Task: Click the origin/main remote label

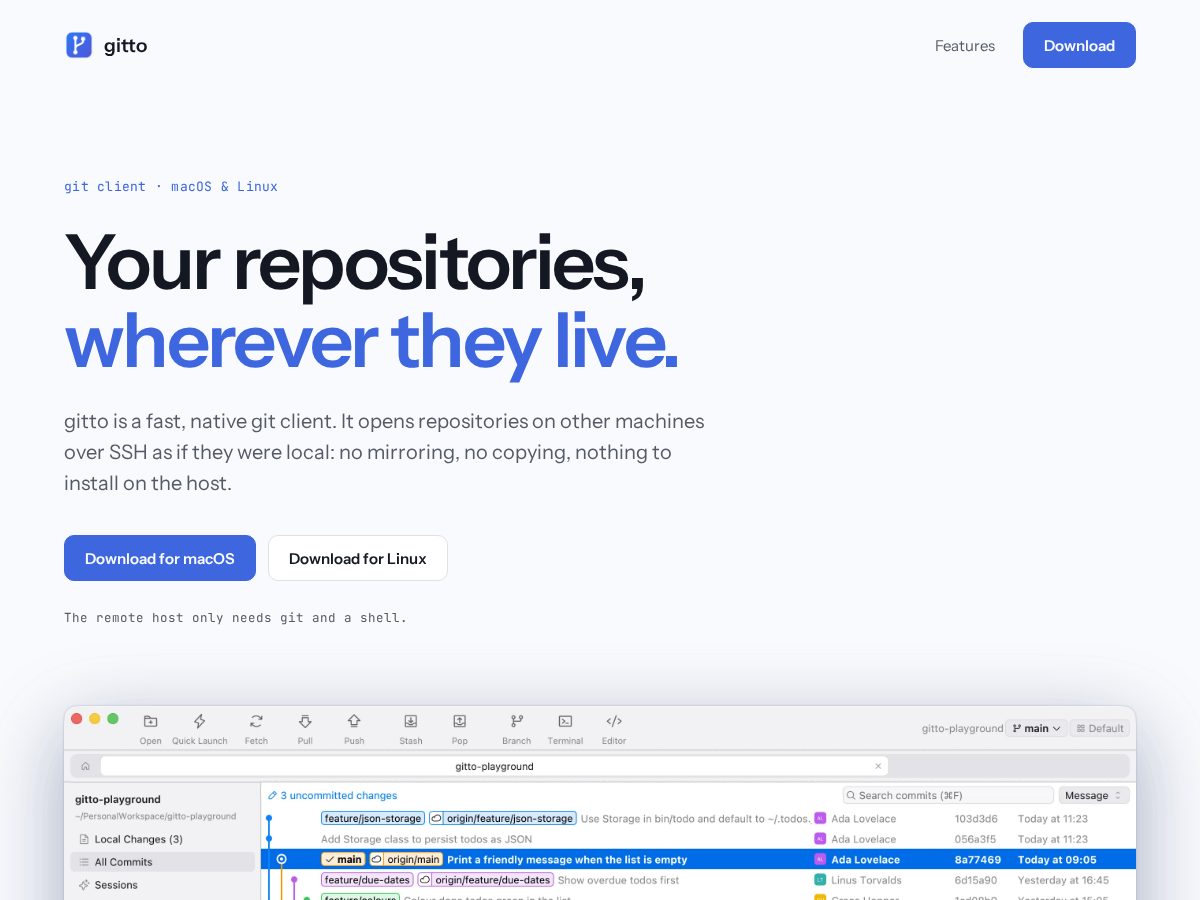Action: click(x=406, y=859)
